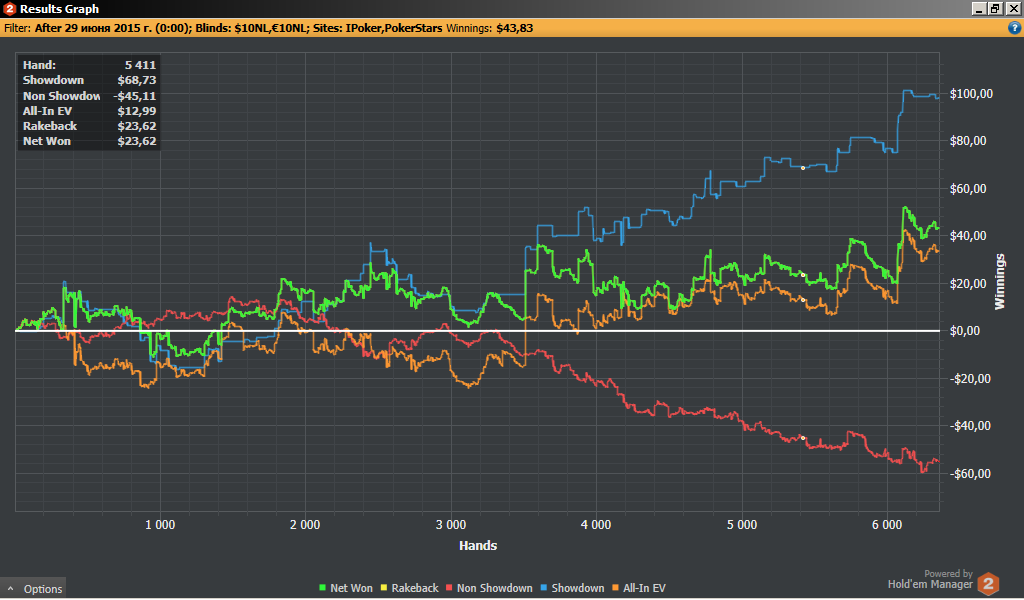Click the 5 000 x-axis label
The height and width of the screenshot is (600, 1024).
742,525
